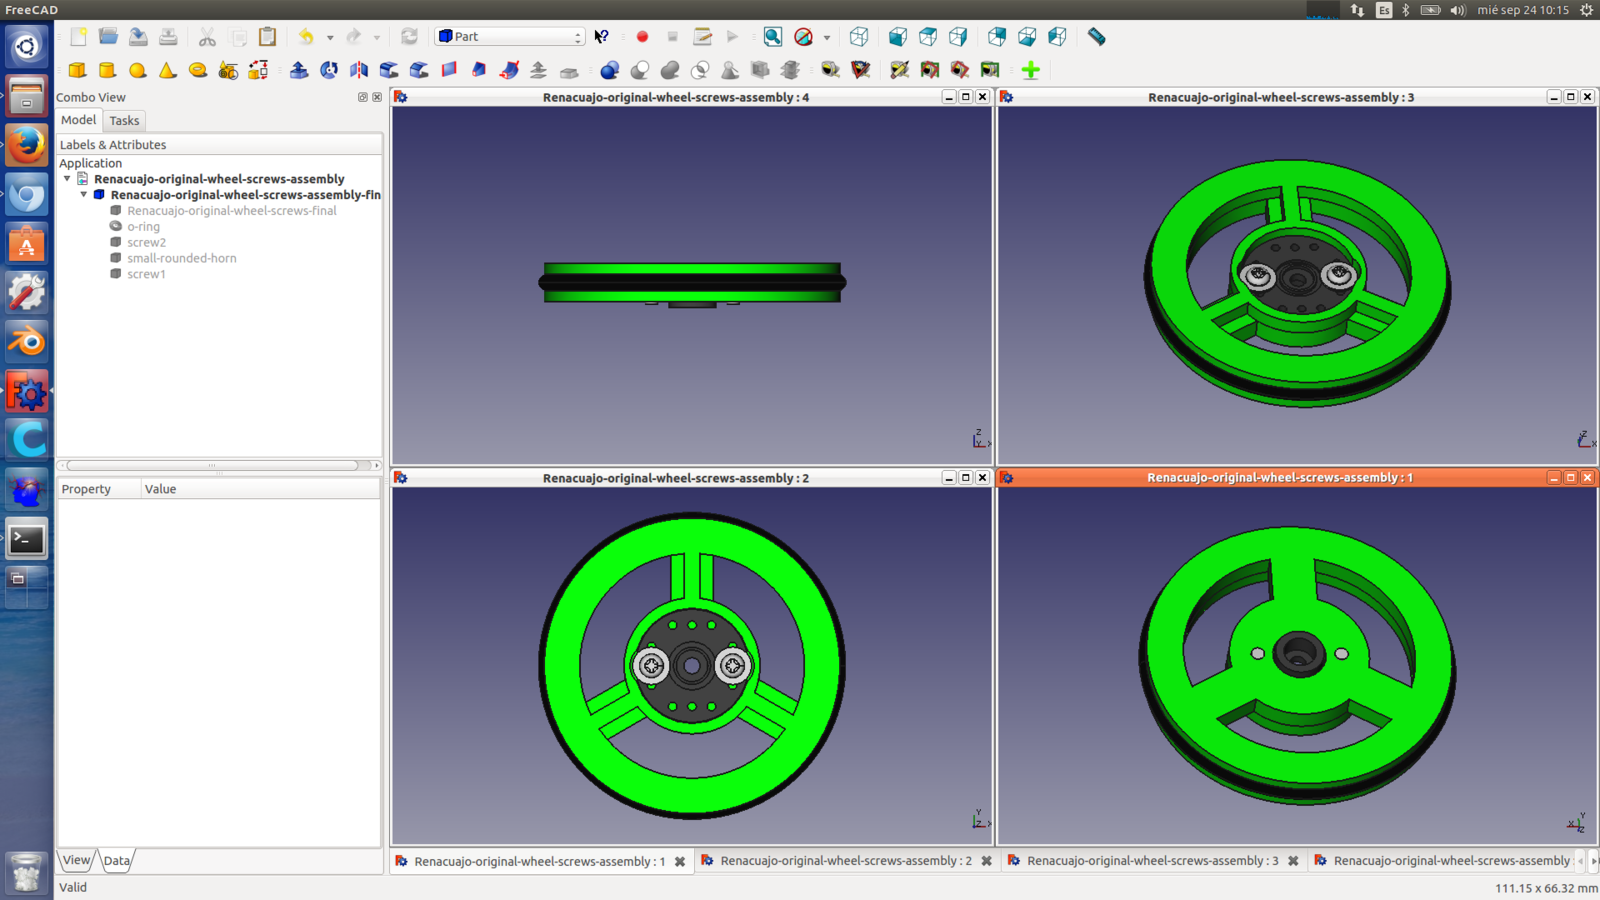Click the Mirror tool icon
The image size is (1600, 900).
pyautogui.click(x=358, y=70)
